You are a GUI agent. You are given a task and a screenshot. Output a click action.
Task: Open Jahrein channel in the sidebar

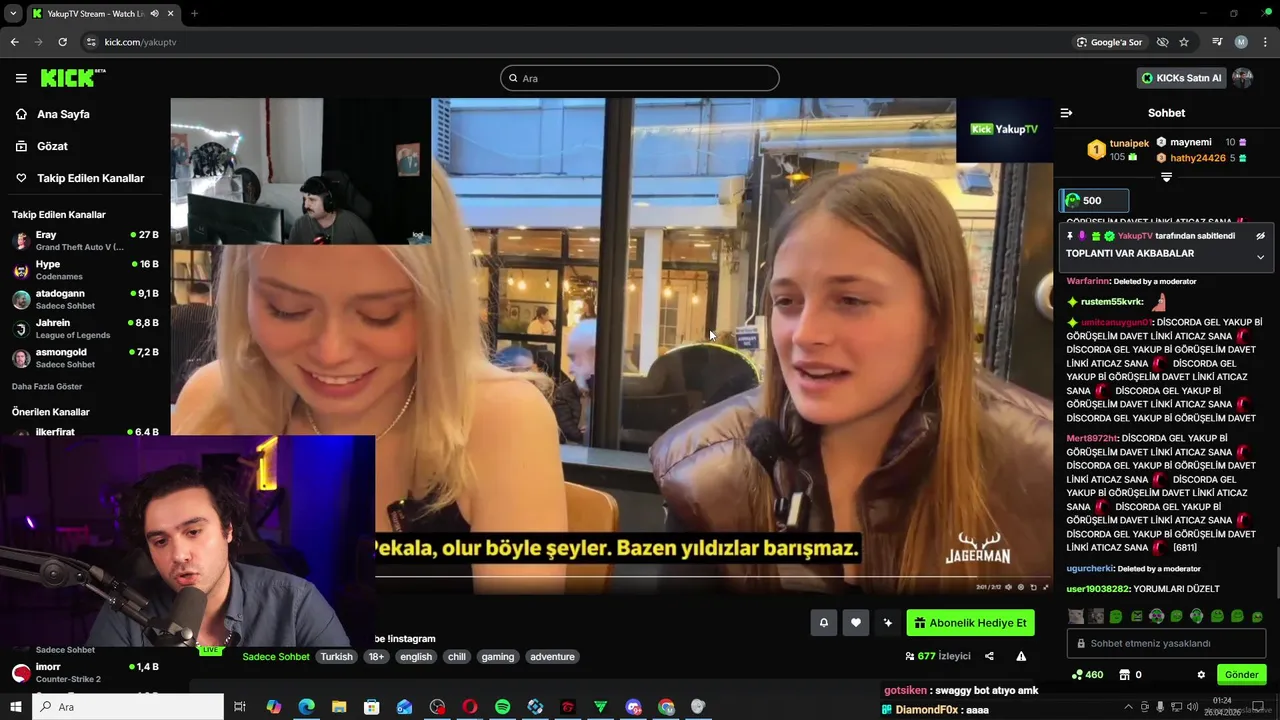pos(85,328)
